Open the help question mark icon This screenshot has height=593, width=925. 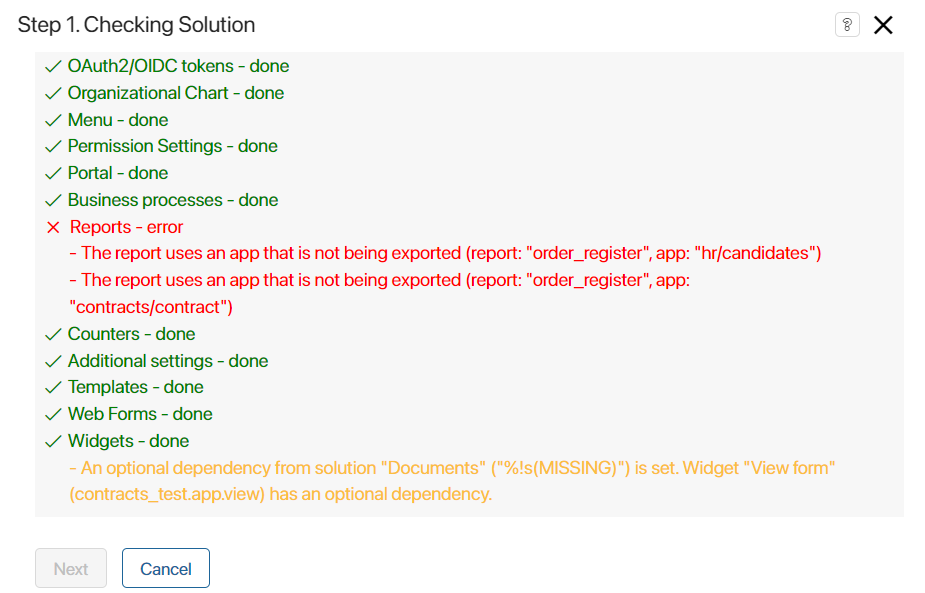[847, 25]
